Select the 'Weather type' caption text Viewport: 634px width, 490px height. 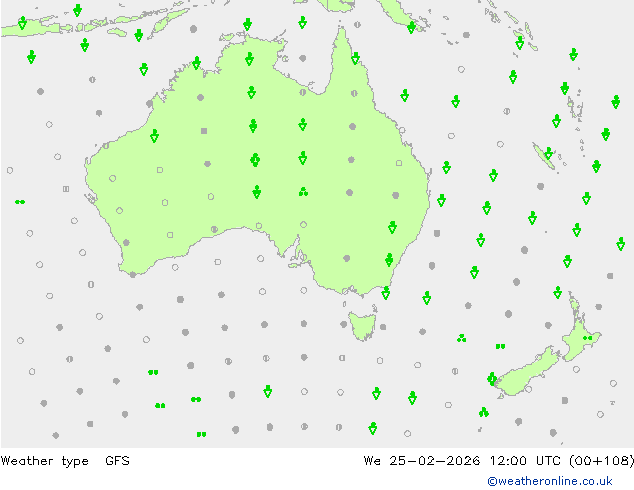44,461
